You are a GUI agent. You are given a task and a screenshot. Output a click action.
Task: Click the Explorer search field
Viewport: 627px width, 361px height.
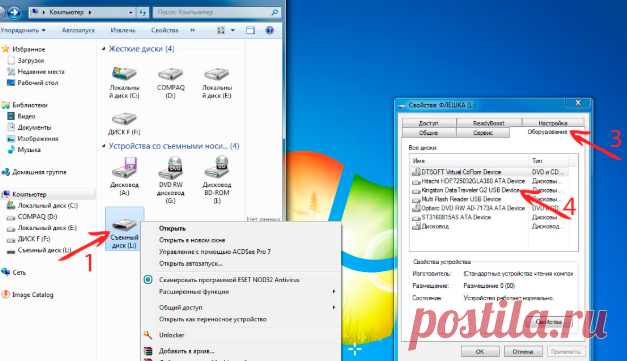[x=216, y=12]
